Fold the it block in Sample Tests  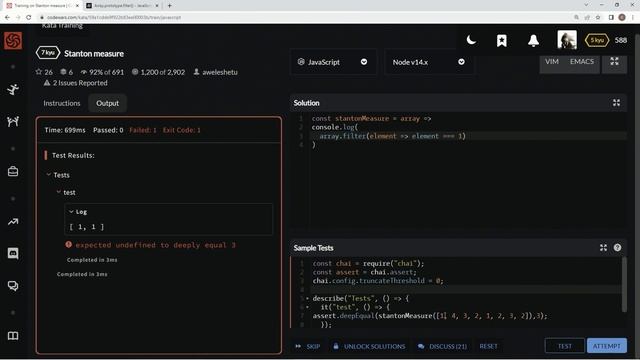(x=307, y=307)
